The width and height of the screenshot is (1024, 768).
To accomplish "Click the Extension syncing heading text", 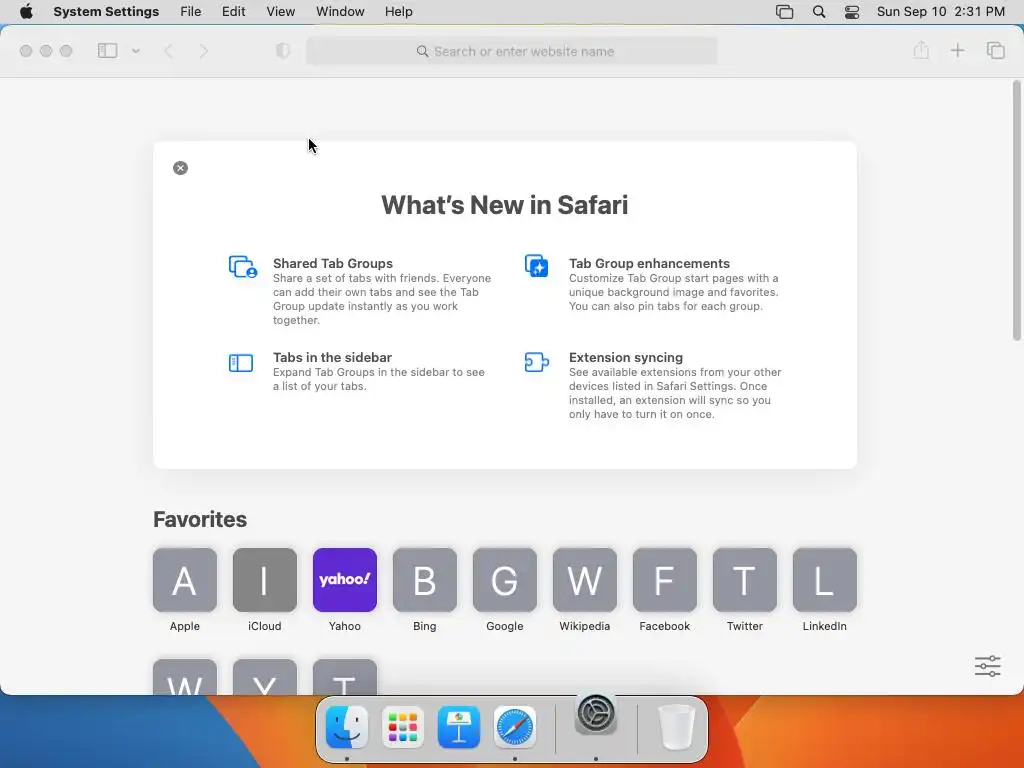I will point(626,357).
